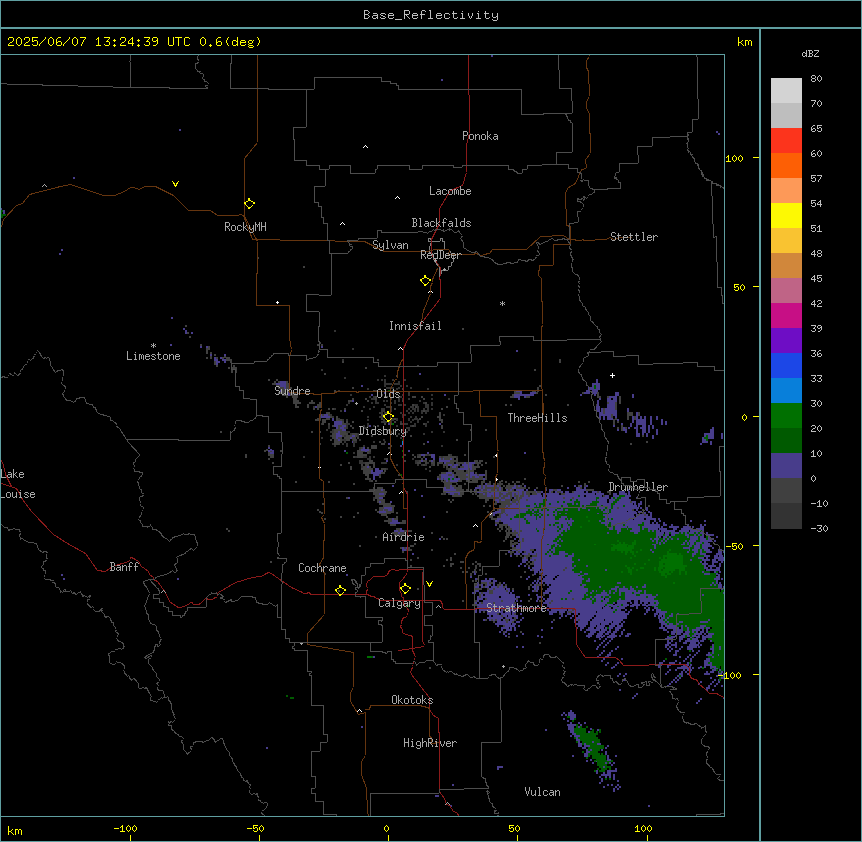This screenshot has width=862, height=842.
Task: Click the Okotoks town label
Action: (x=412, y=700)
